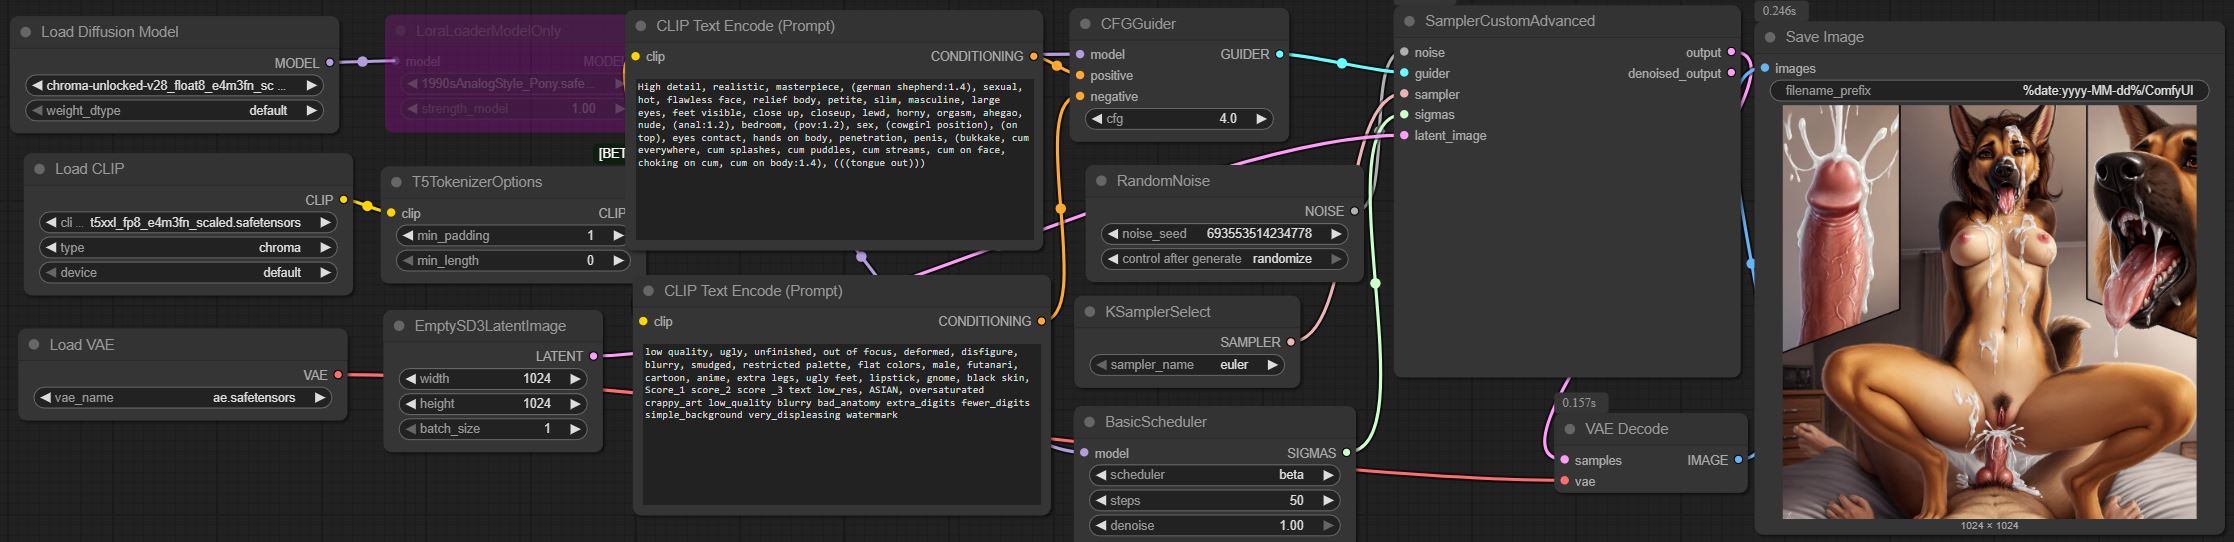Decrease cfg value with its left arrow
This screenshot has width=2234, height=542.
click(1097, 118)
